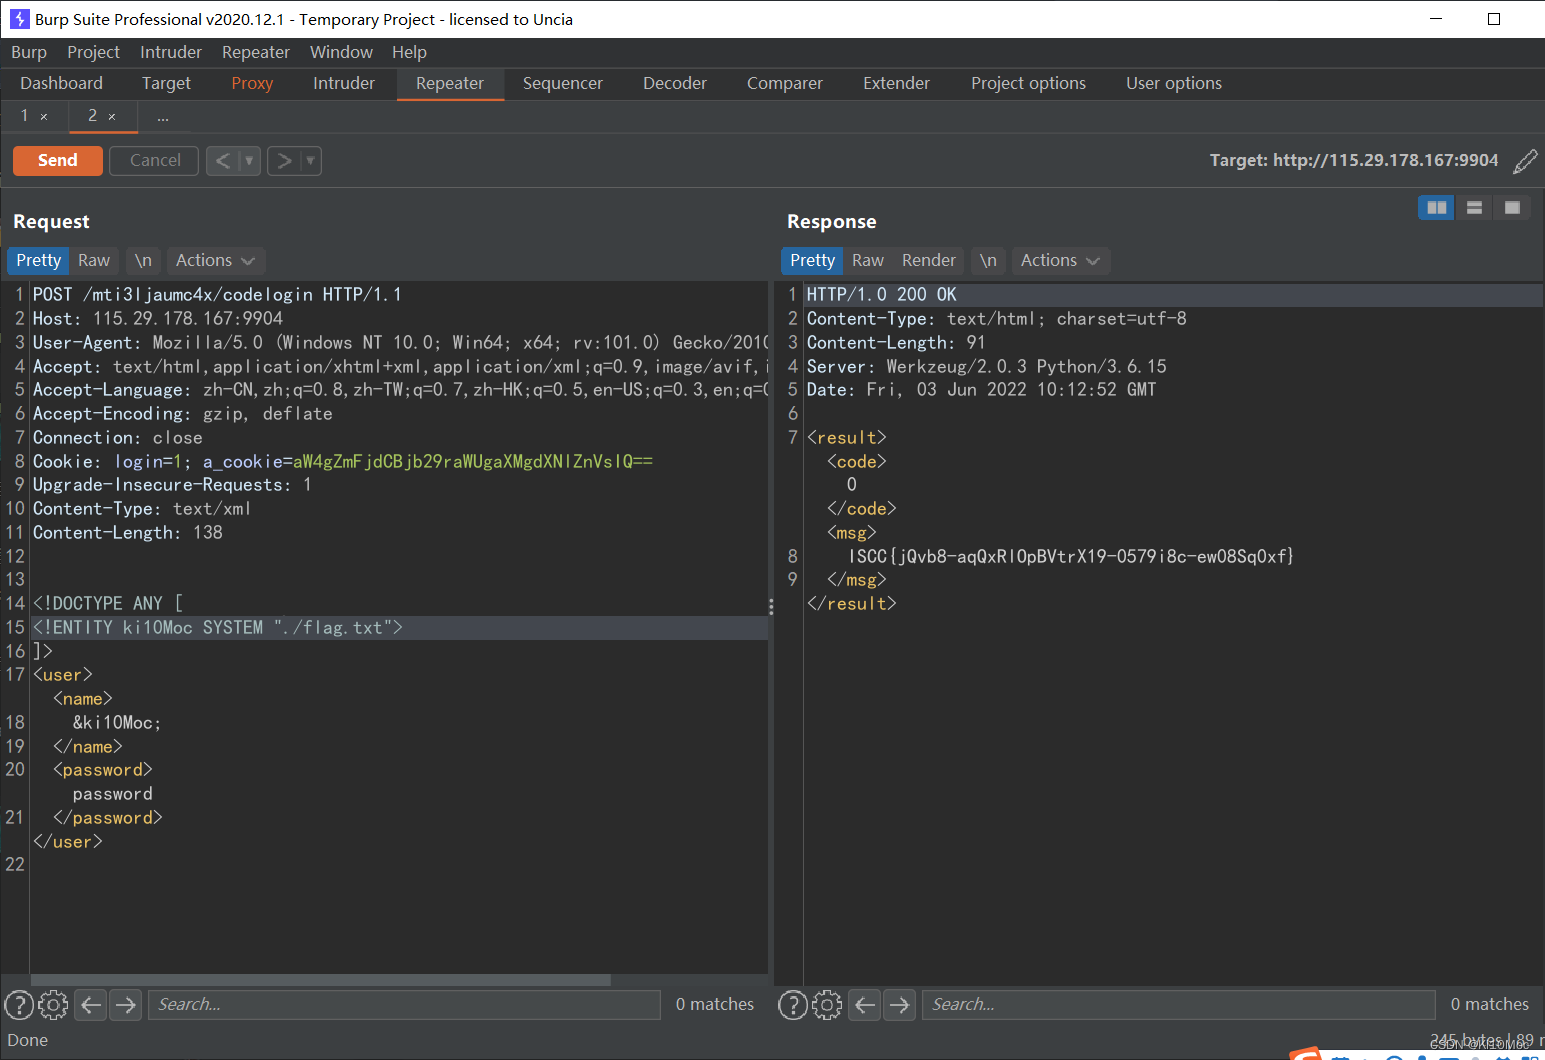Select Repeater sub-tab 1

pos(25,116)
